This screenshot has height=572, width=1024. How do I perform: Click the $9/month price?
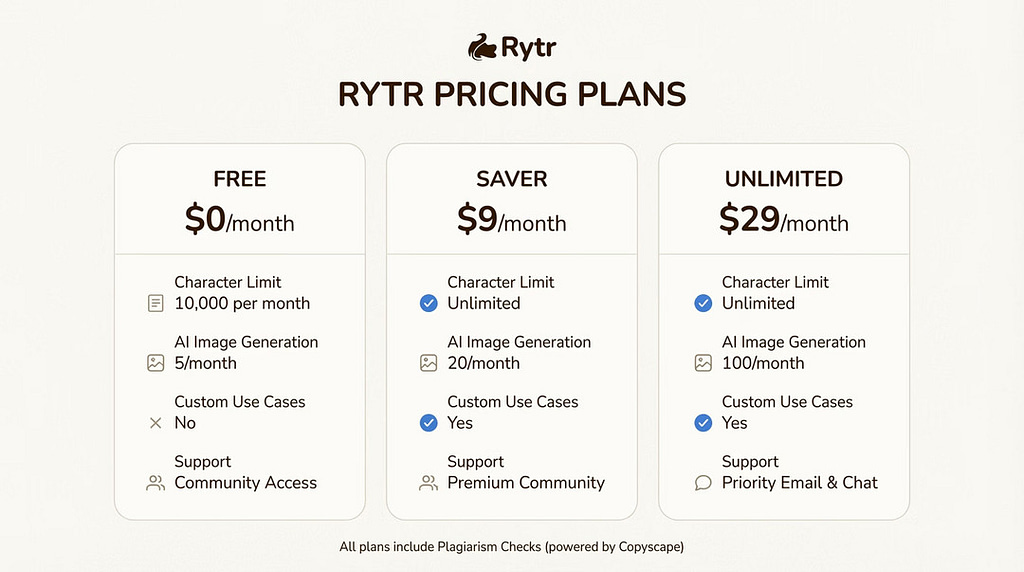pyautogui.click(x=512, y=219)
